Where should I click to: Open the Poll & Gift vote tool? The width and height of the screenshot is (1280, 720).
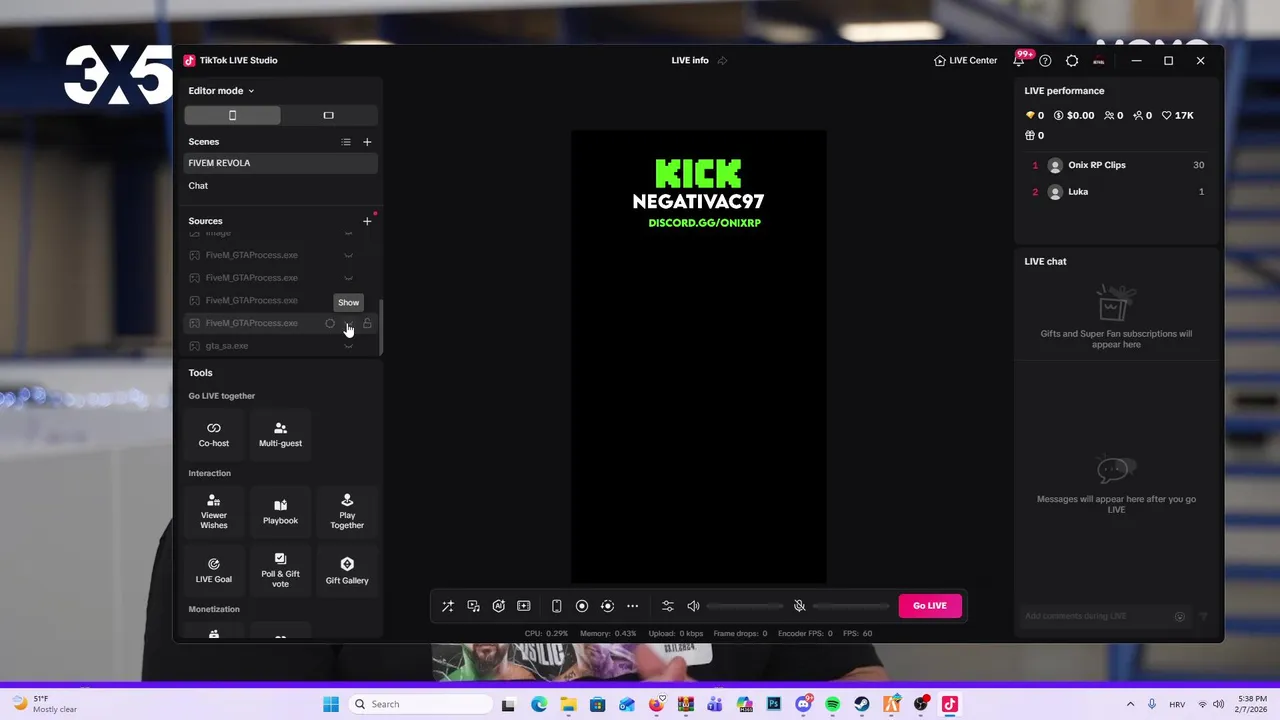[280, 570]
